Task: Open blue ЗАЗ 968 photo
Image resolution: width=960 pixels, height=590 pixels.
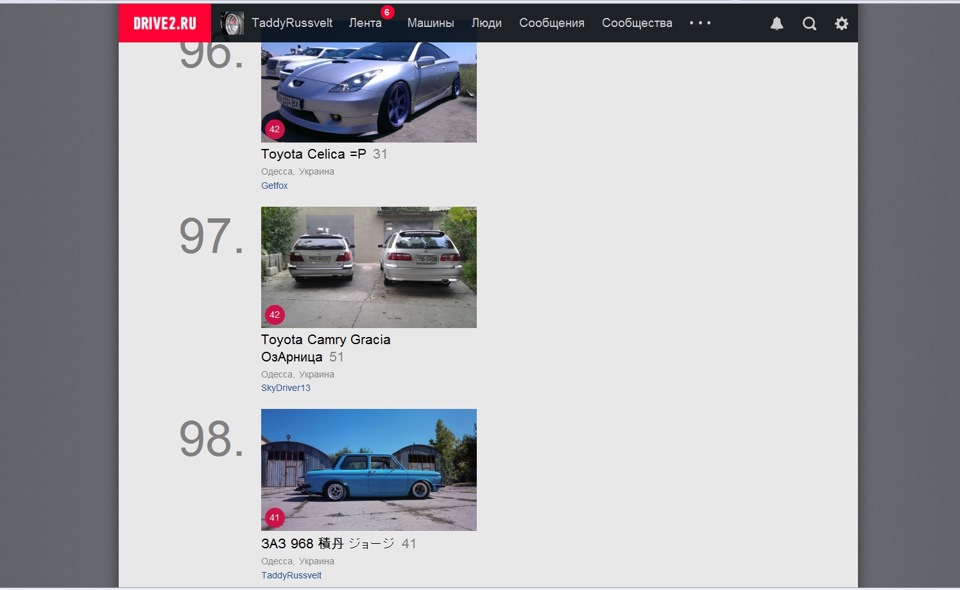Action: click(369, 469)
